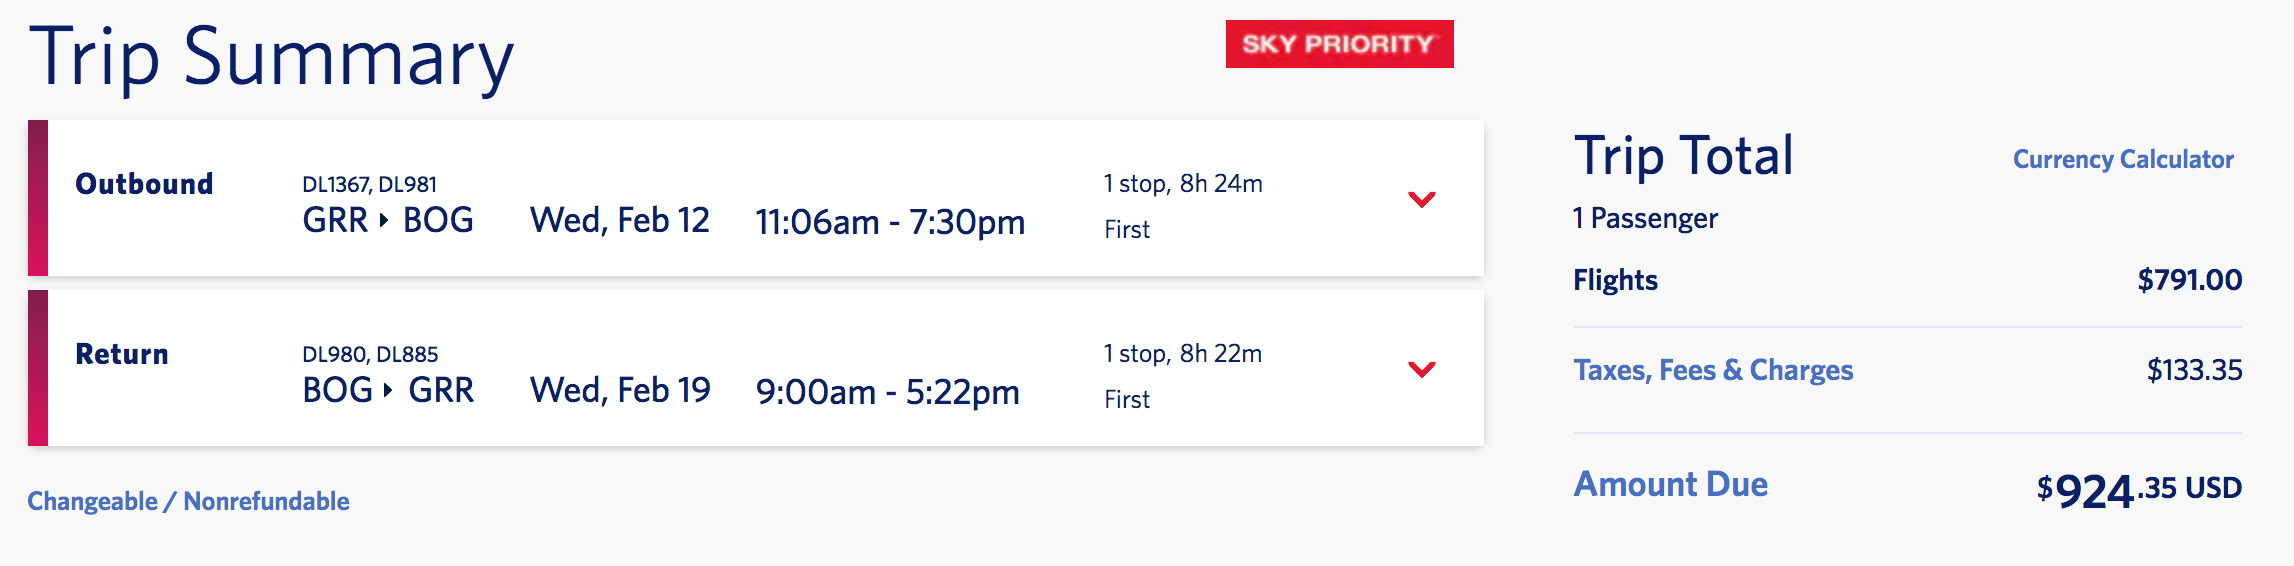Click the arrow between BOG and GRR
Viewport: 2294px width, 566px height.
387,390
